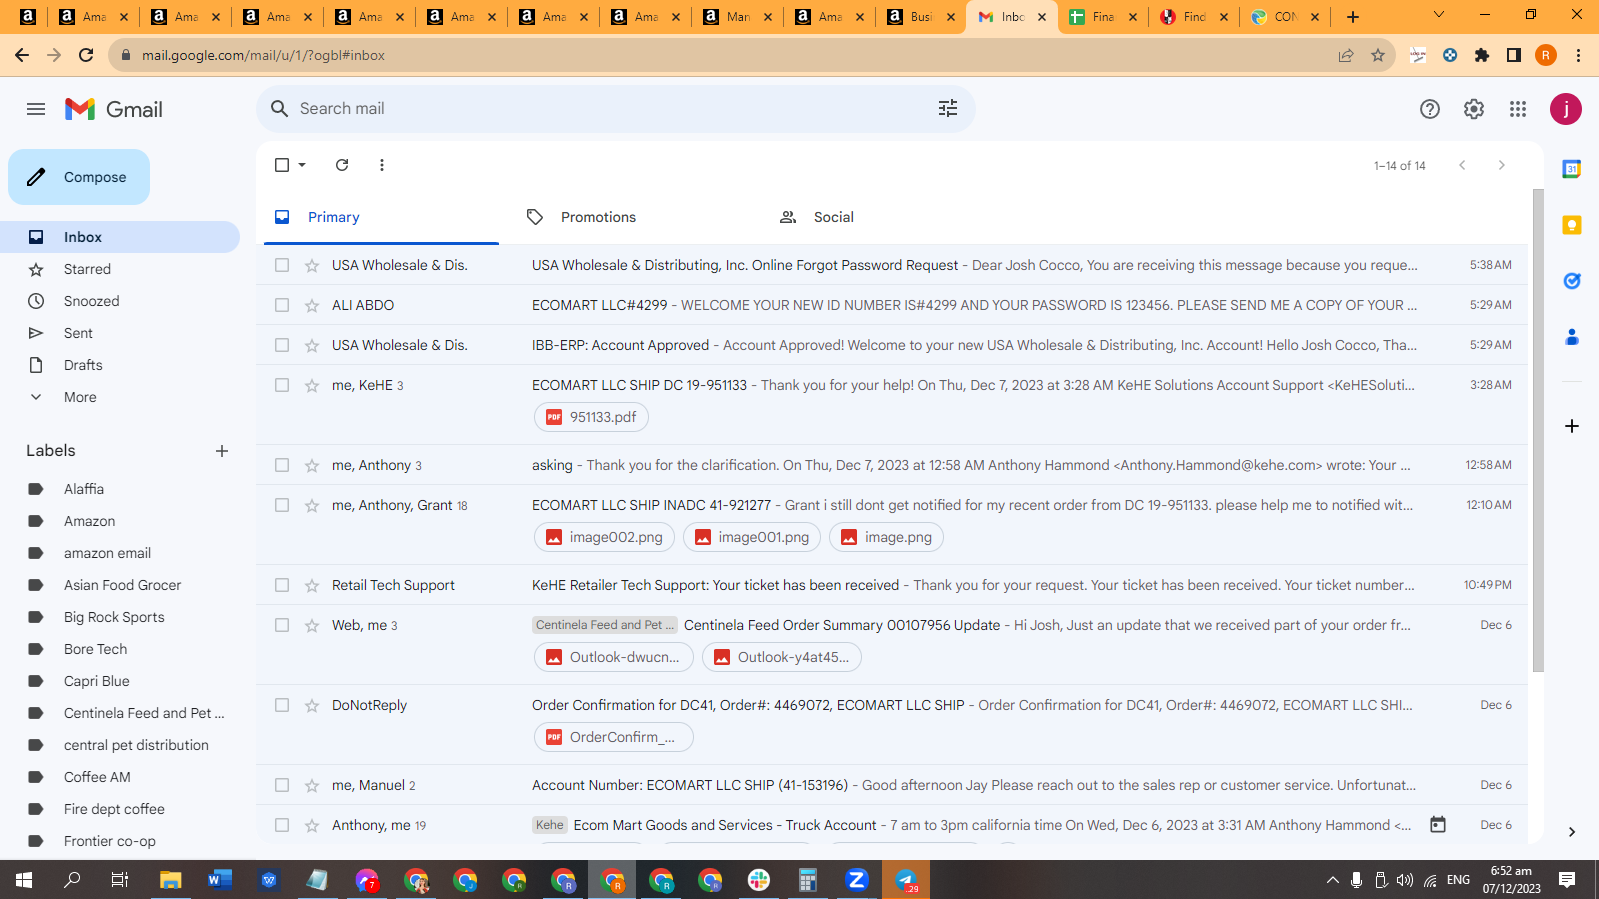Compose a new email
This screenshot has height=899, width=1599.
(79, 177)
